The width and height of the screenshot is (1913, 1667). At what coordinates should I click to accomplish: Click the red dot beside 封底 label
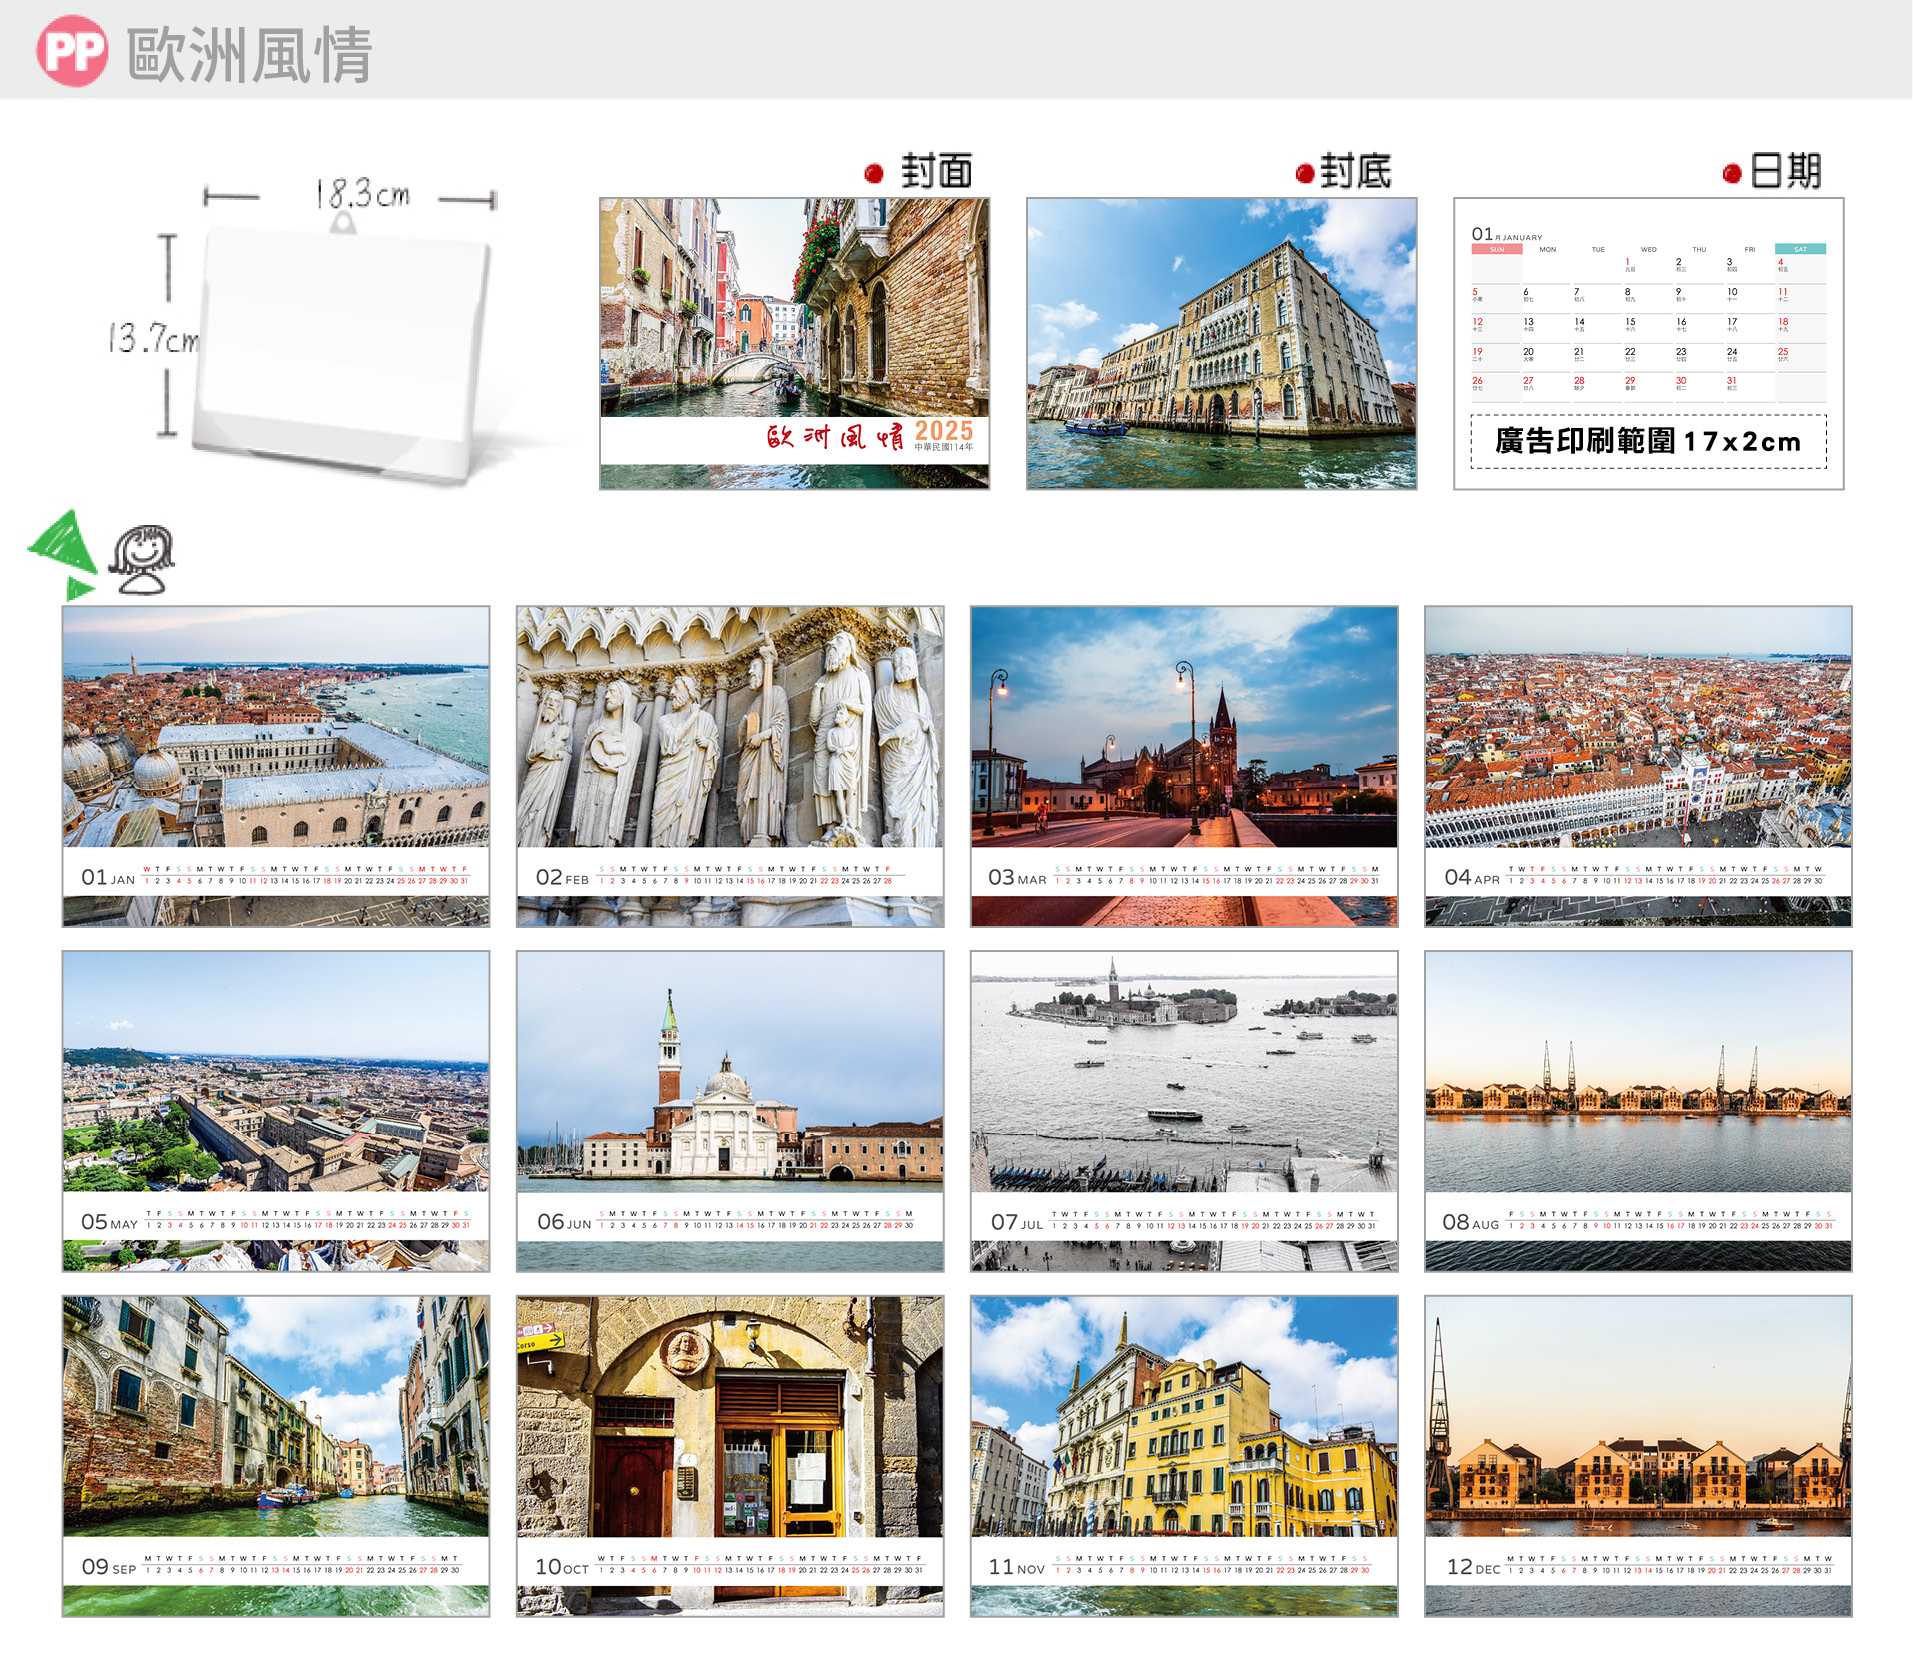[x=1304, y=173]
